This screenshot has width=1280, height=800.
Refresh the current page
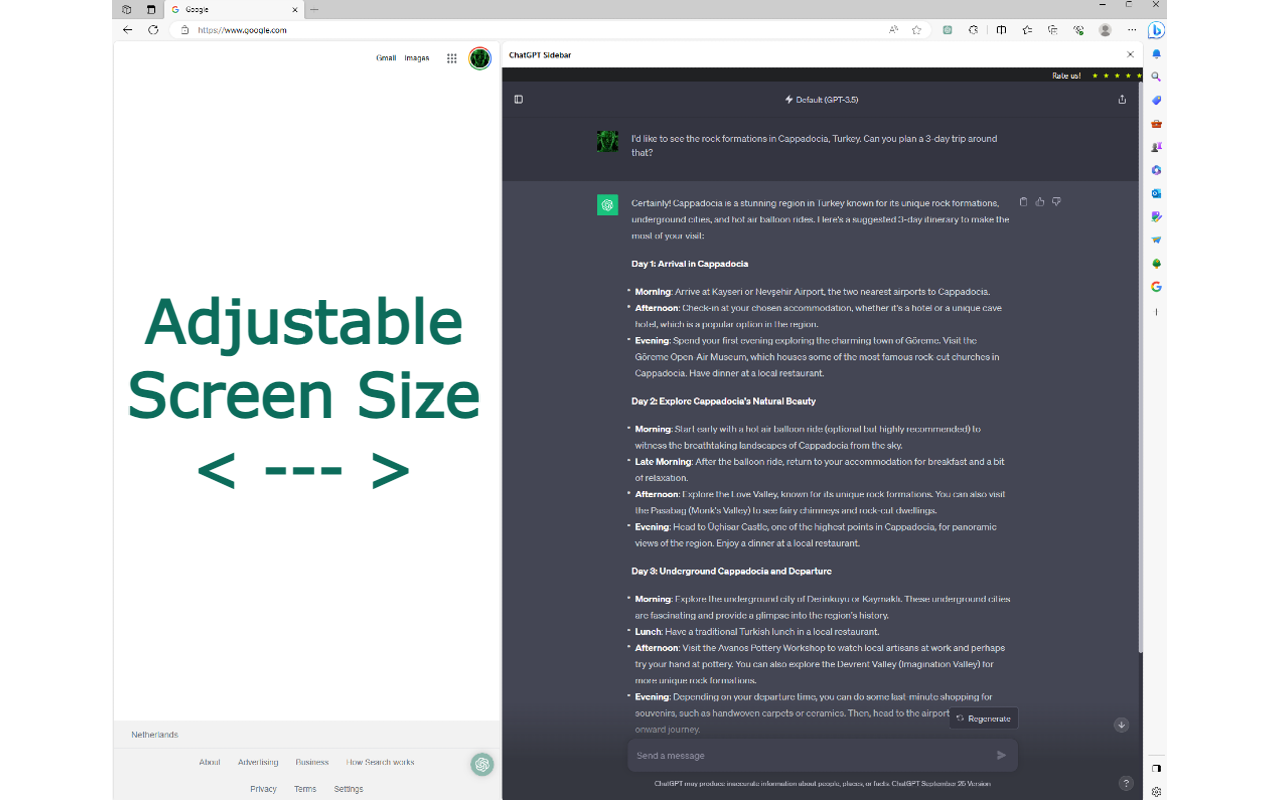(x=153, y=30)
